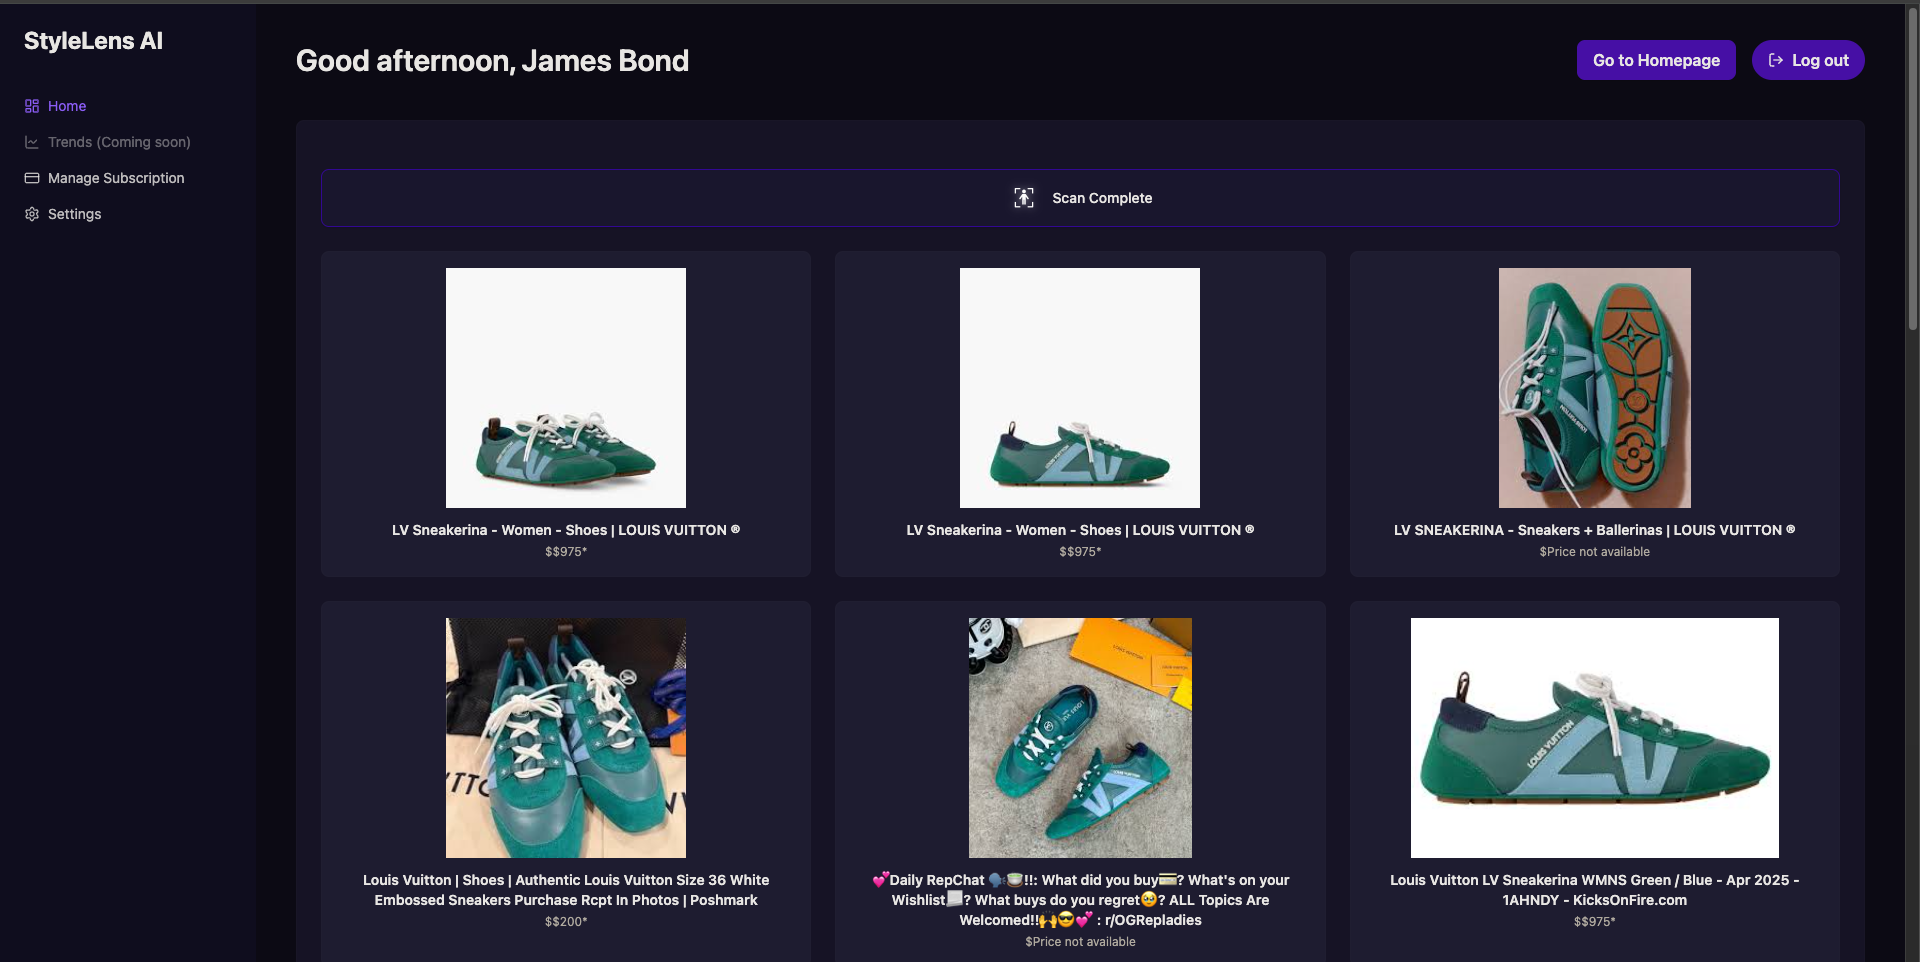Viewport: 1920px width, 962px height.
Task: Click the Scan Complete status bar
Action: [x=1080, y=198]
